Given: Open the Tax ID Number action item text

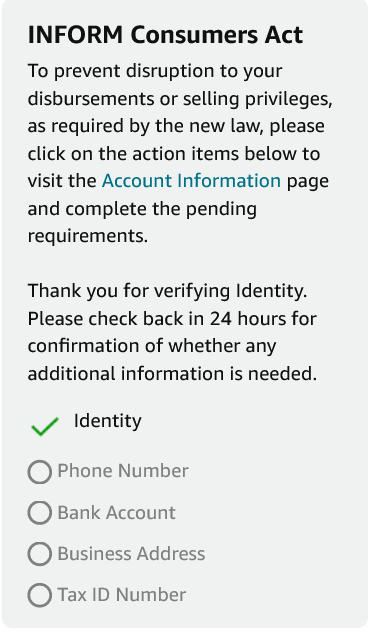Looking at the screenshot, I should coord(122,595).
